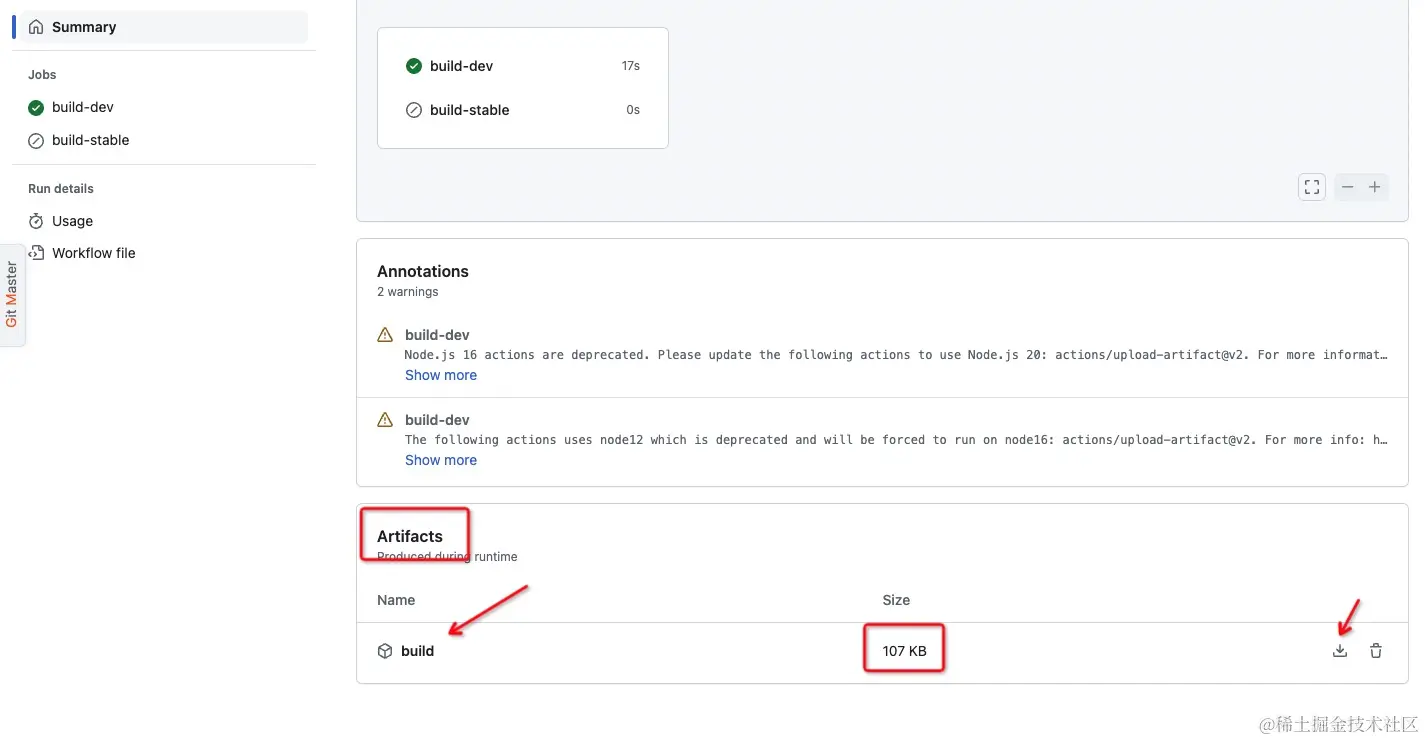Click the Workflow file code icon
Viewport: 1425px width, 741px height.
click(36, 253)
